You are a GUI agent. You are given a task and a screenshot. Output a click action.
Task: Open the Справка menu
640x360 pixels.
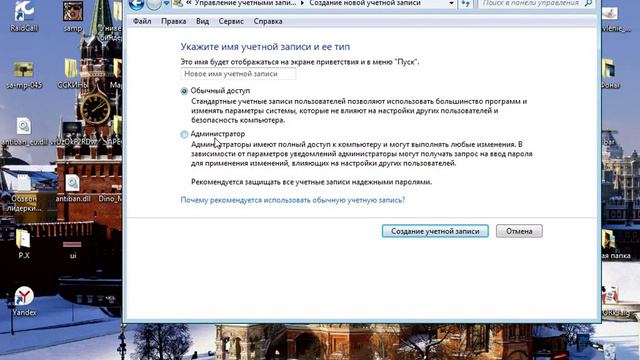pyautogui.click(x=268, y=21)
